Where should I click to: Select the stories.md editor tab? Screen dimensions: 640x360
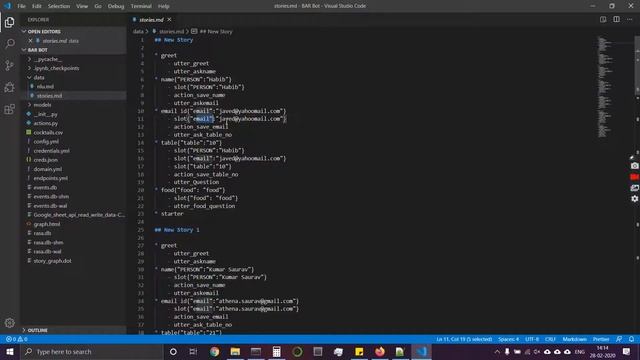point(151,19)
